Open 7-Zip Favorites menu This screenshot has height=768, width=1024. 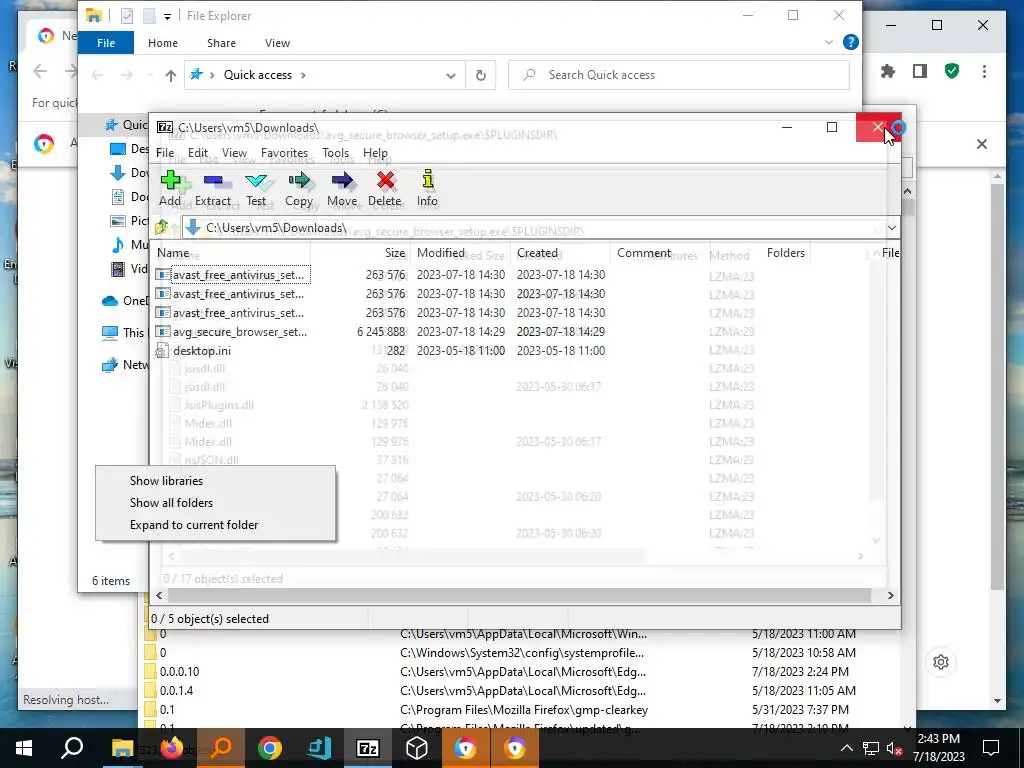[284, 153]
